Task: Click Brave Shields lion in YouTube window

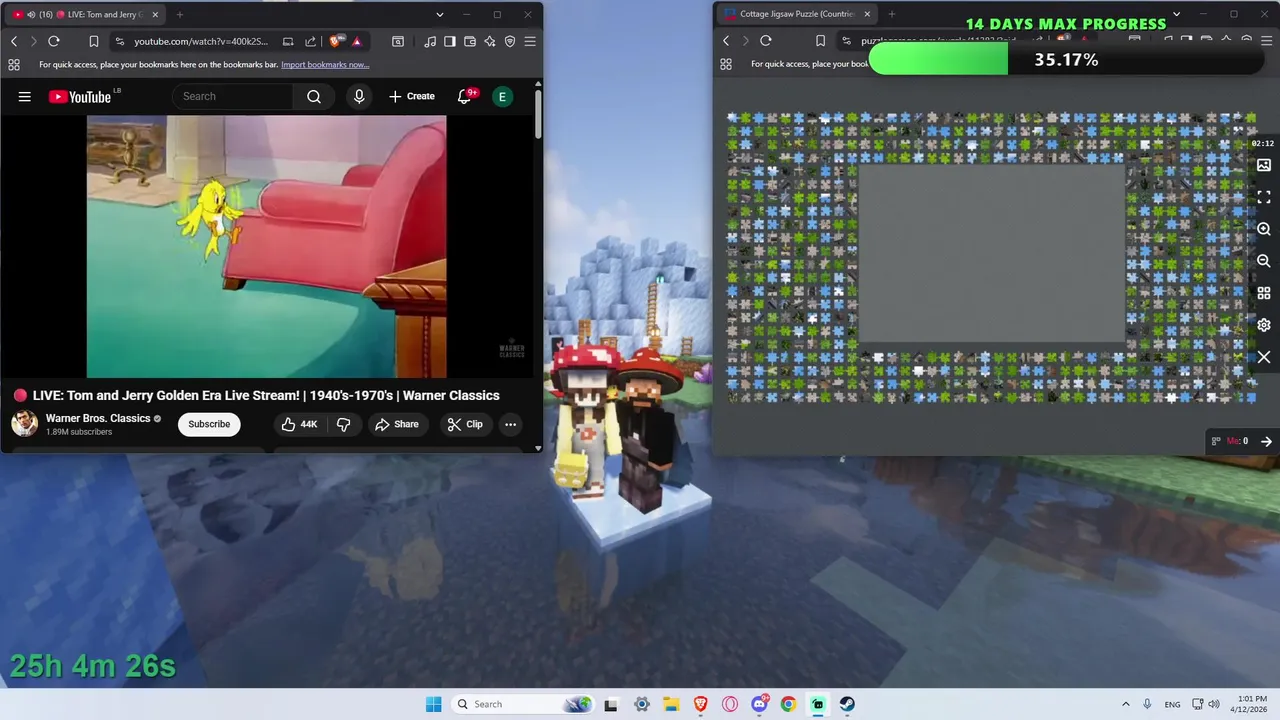Action: click(336, 41)
